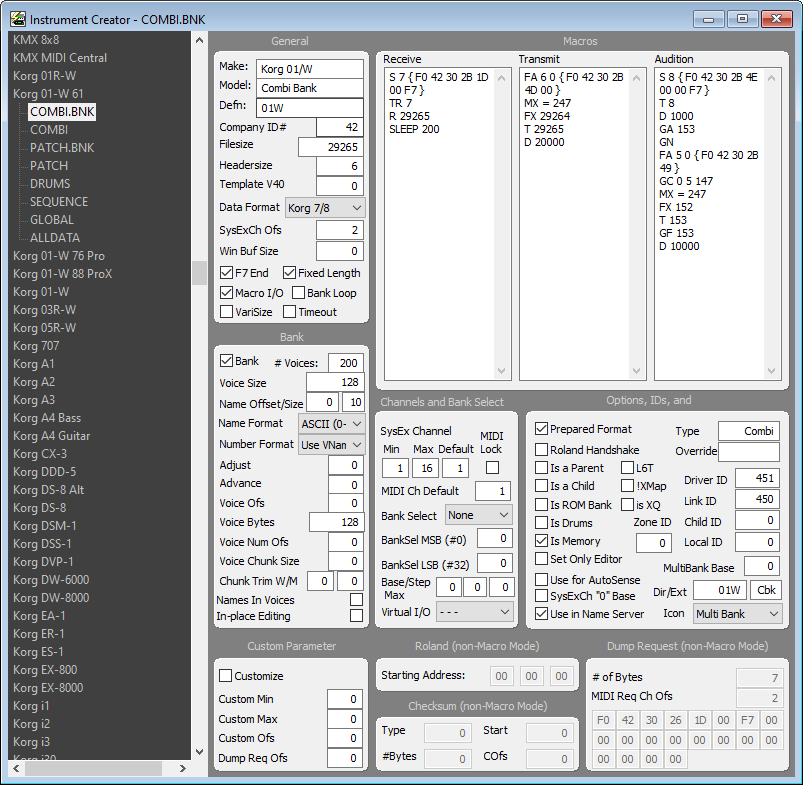Disable the Macro I/O checkbox

pos(226,293)
